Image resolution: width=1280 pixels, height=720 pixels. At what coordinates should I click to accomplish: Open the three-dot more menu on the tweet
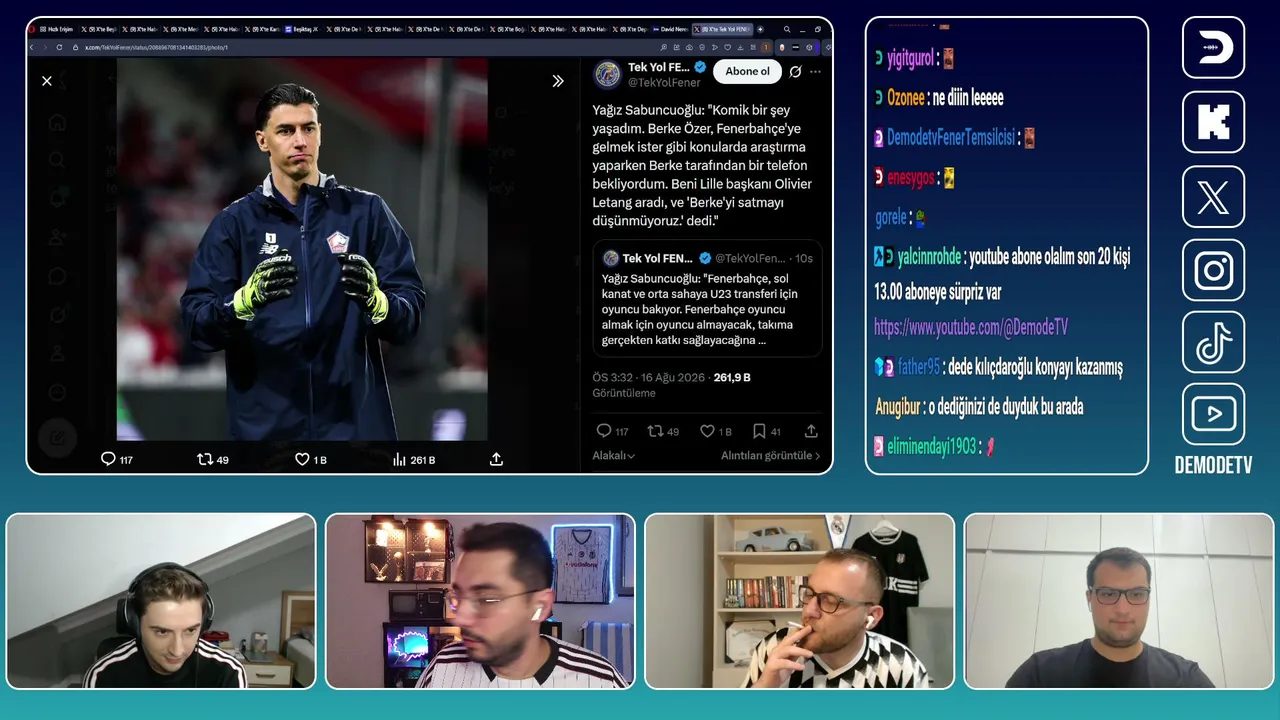pos(816,72)
